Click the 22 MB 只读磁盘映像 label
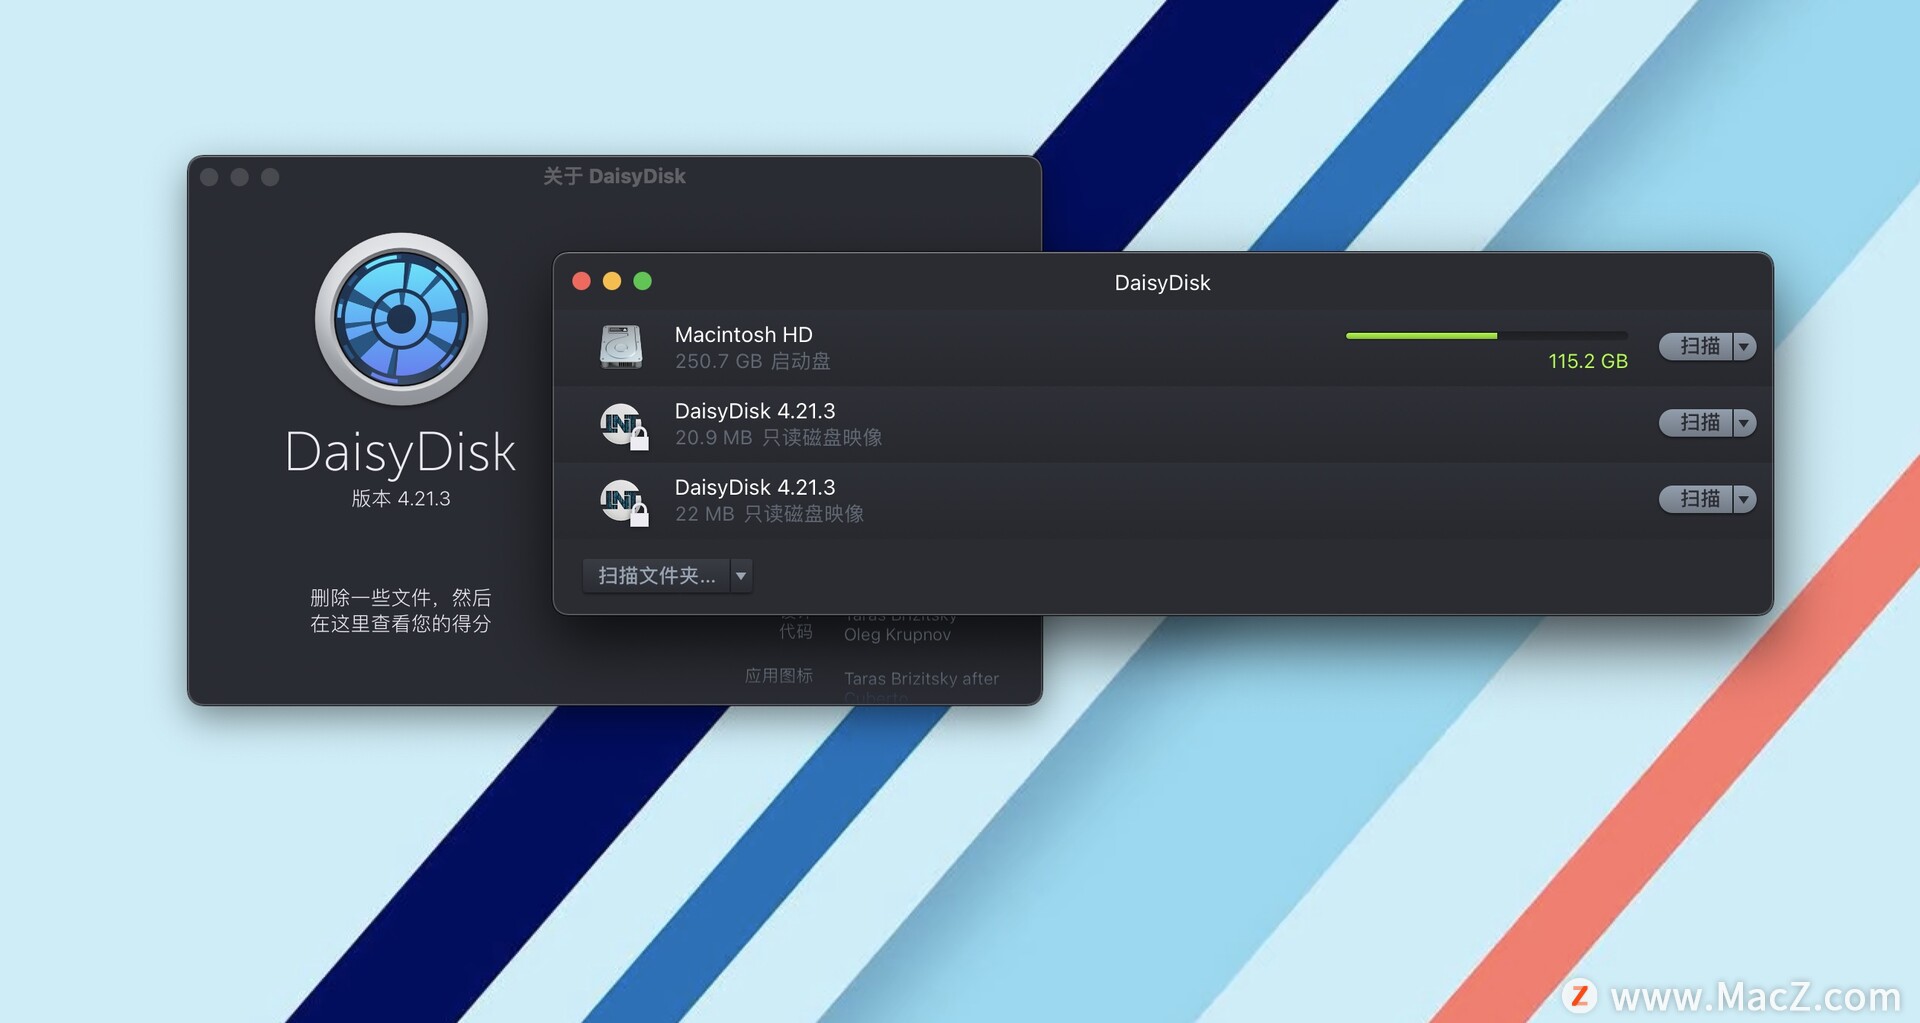This screenshot has width=1920, height=1023. [x=769, y=513]
